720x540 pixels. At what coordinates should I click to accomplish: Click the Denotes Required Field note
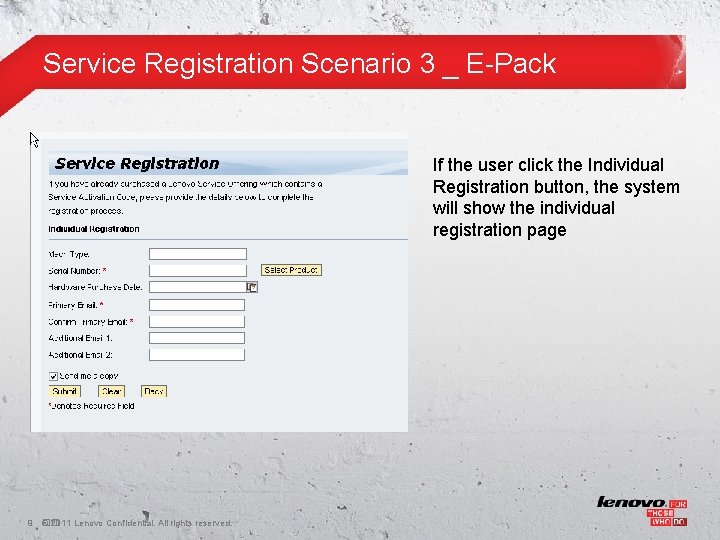point(91,406)
